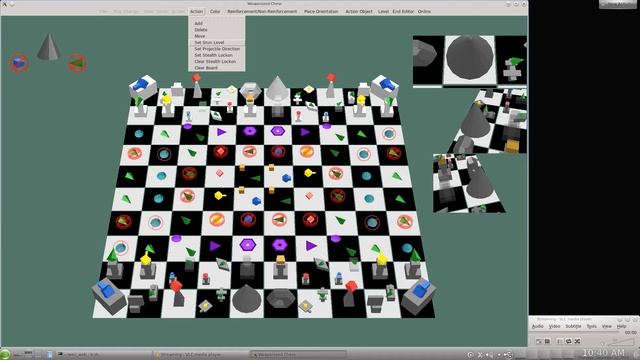Viewport: 640px width, 360px height.
Task: Open the Online menu
Action: (x=424, y=11)
